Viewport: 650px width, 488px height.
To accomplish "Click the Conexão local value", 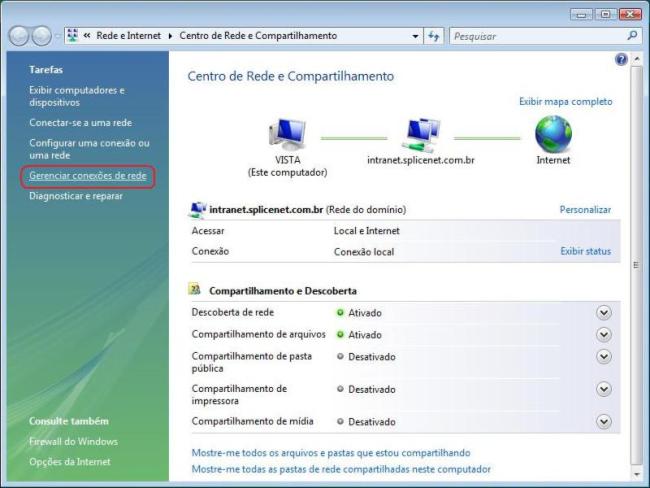I will [364, 252].
